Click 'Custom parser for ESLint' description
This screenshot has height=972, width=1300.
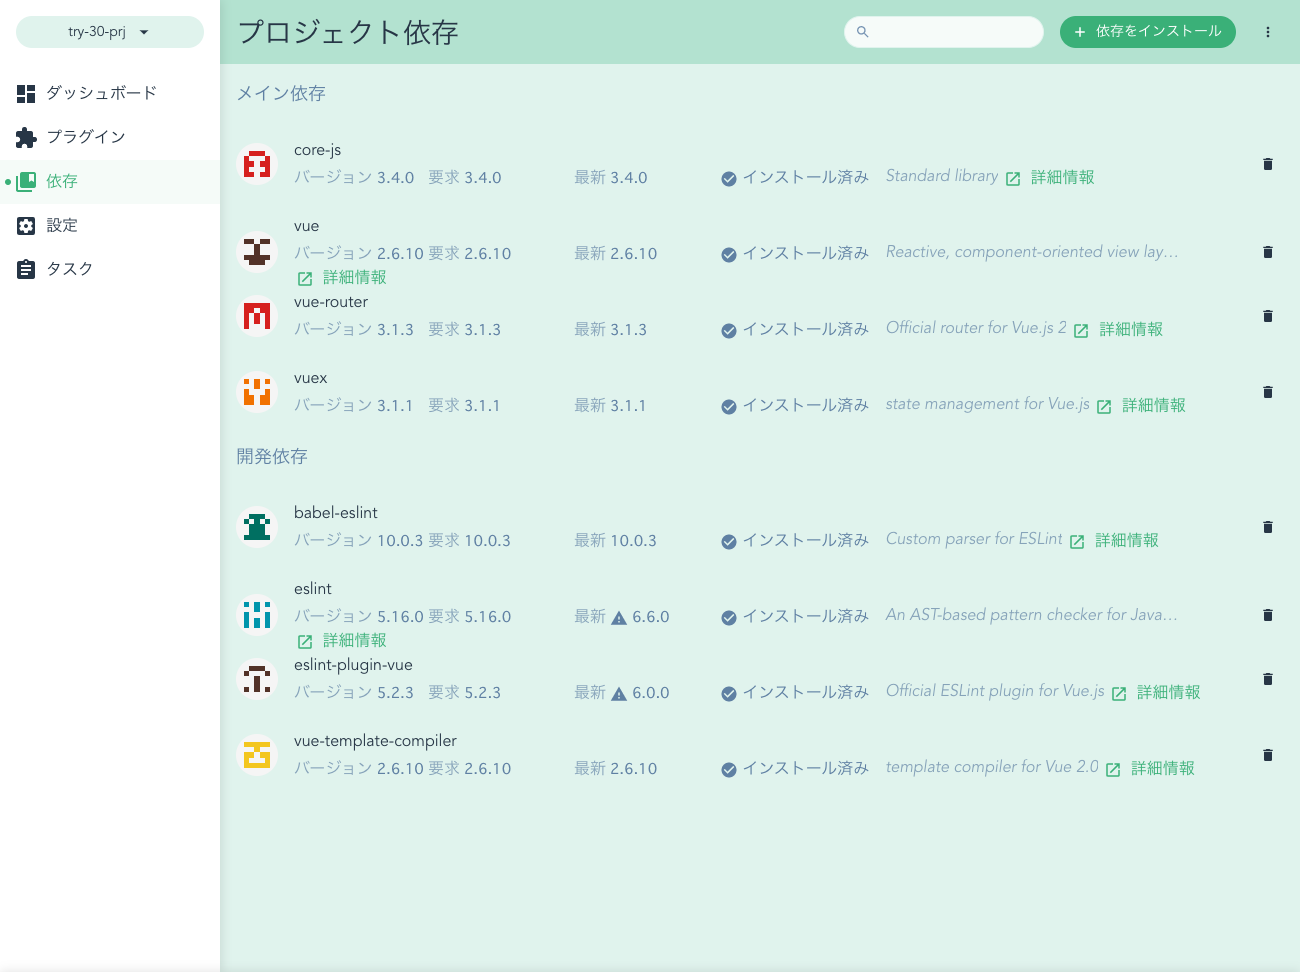pyautogui.click(x=974, y=539)
